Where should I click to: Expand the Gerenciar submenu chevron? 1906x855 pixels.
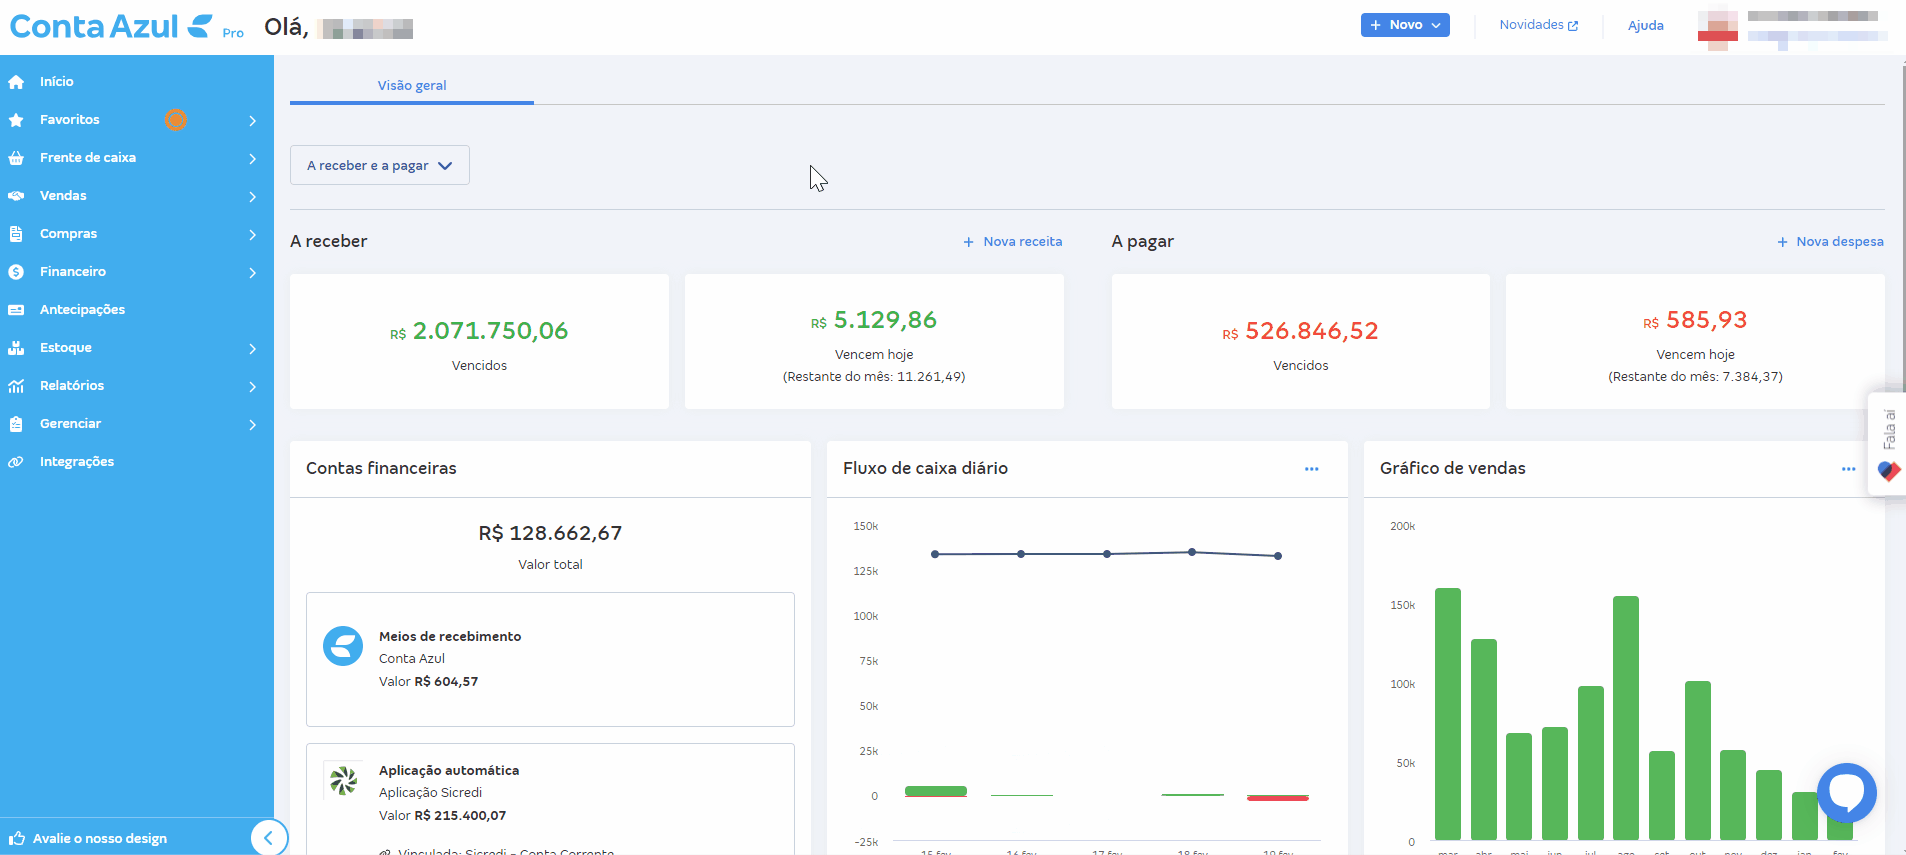253,425
